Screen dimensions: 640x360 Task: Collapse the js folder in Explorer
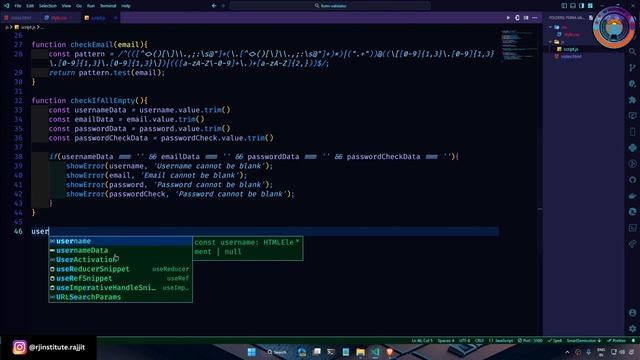[x=551, y=42]
